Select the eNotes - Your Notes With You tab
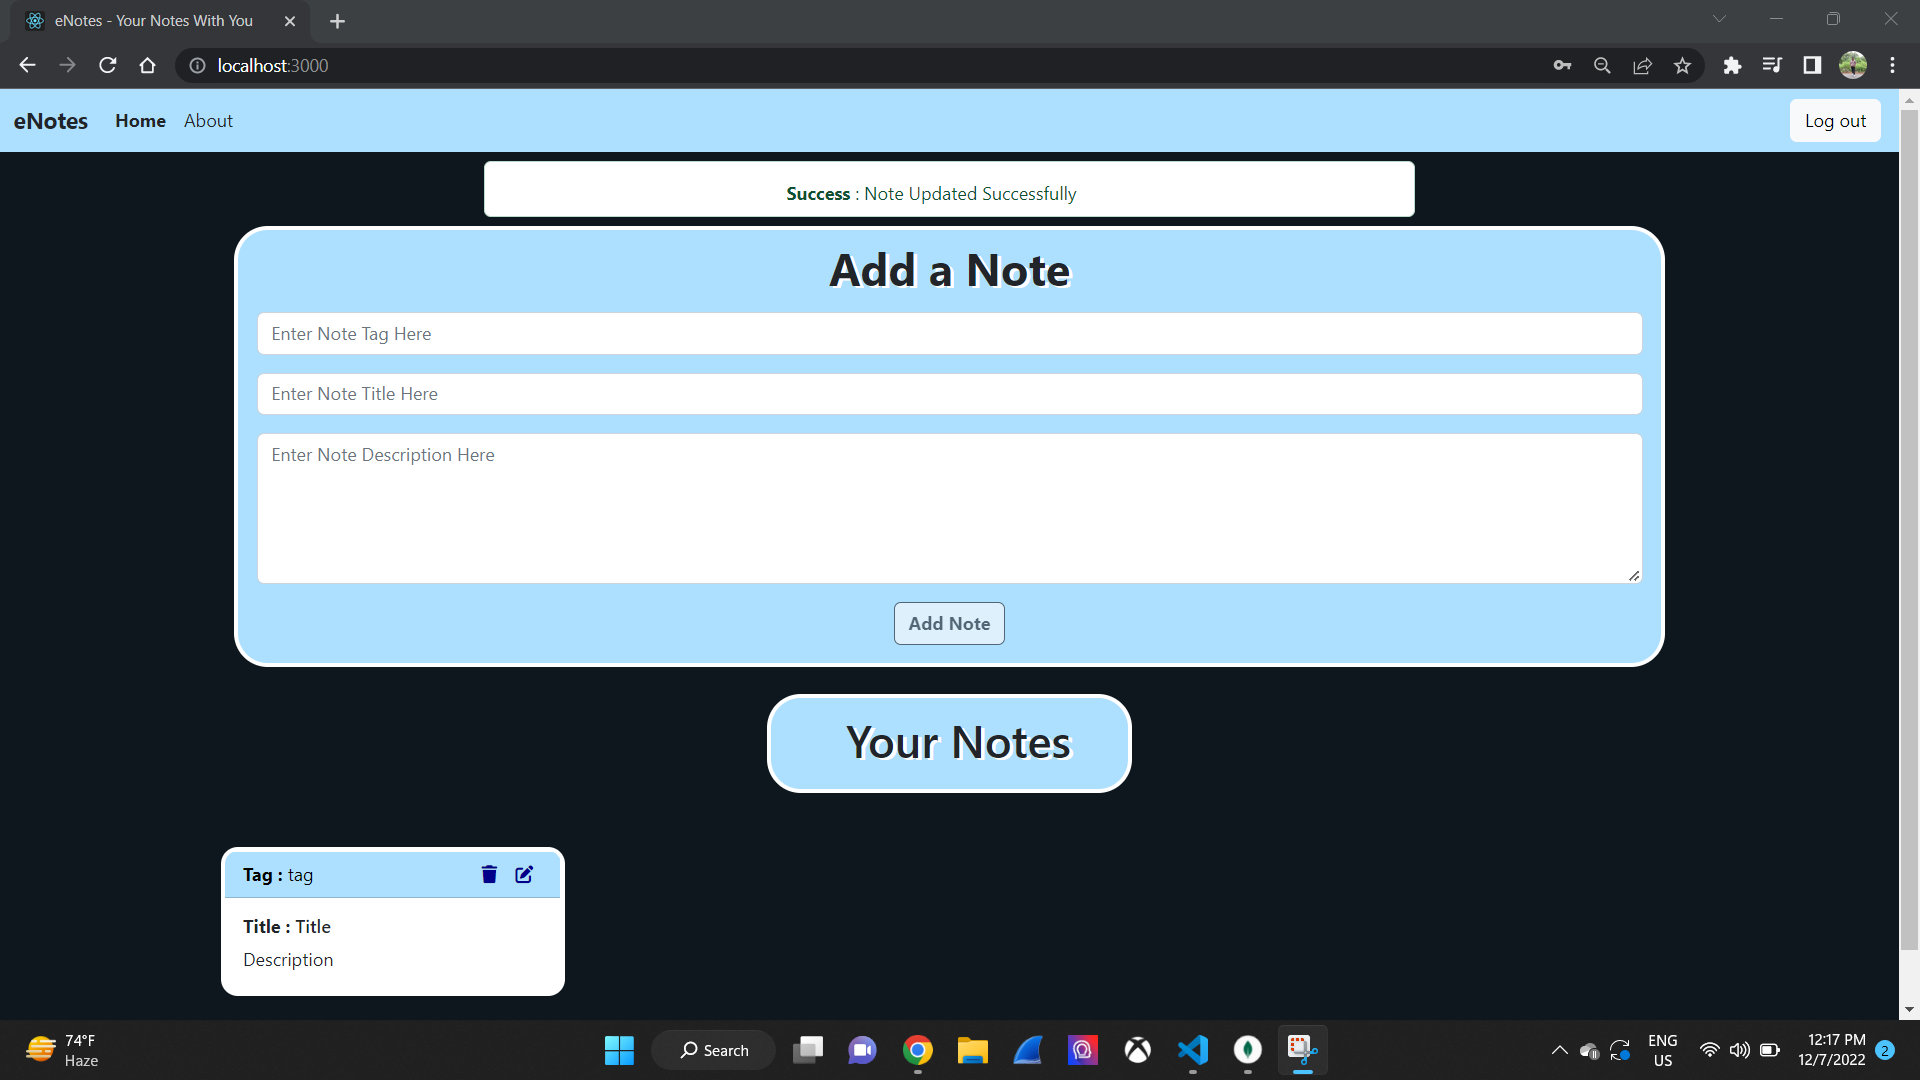The width and height of the screenshot is (1920, 1080). coord(160,21)
